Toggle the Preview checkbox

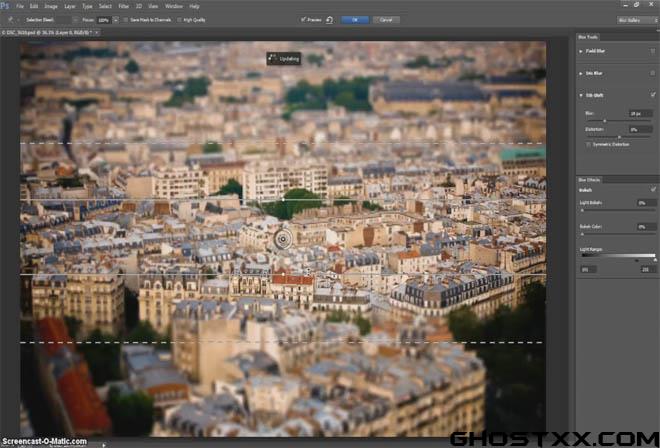pos(303,20)
